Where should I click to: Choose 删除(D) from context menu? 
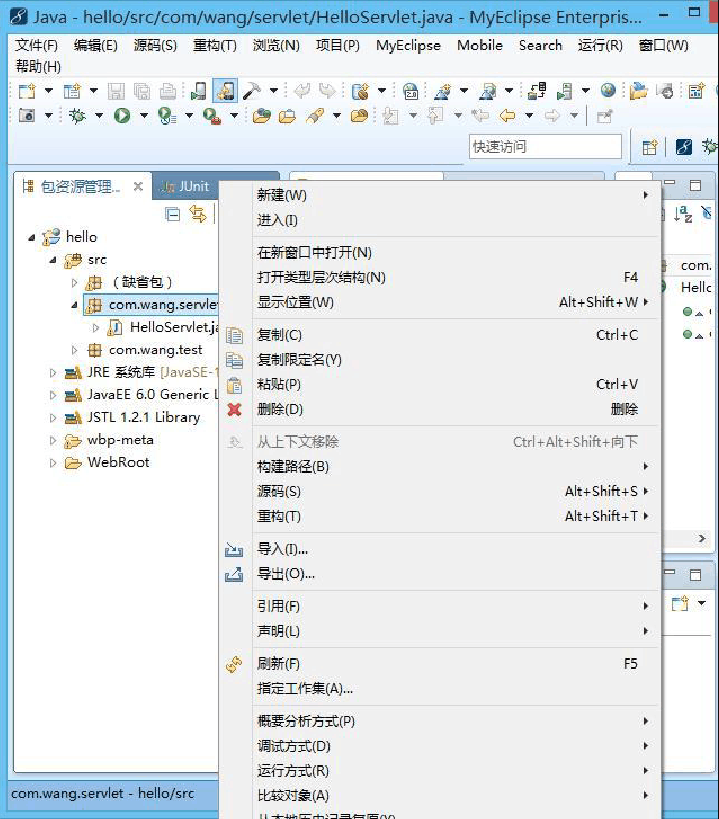tap(440, 410)
